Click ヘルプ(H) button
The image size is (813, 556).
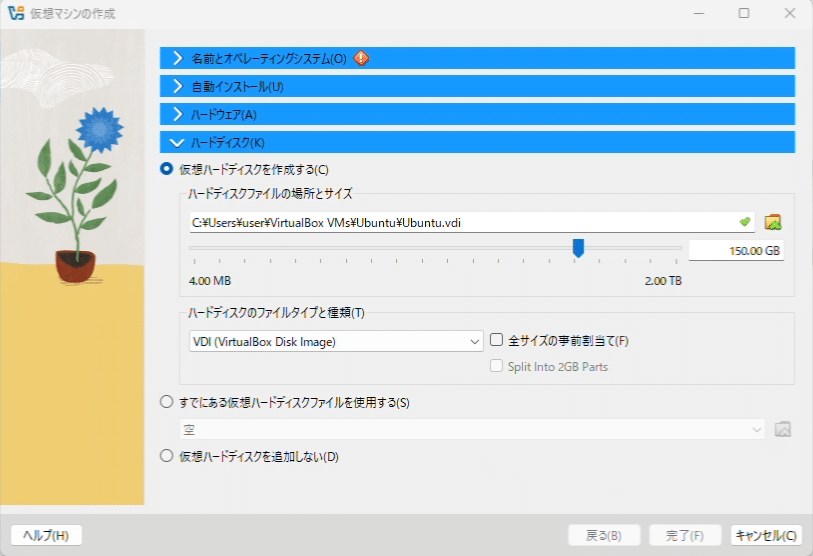[x=46, y=535]
